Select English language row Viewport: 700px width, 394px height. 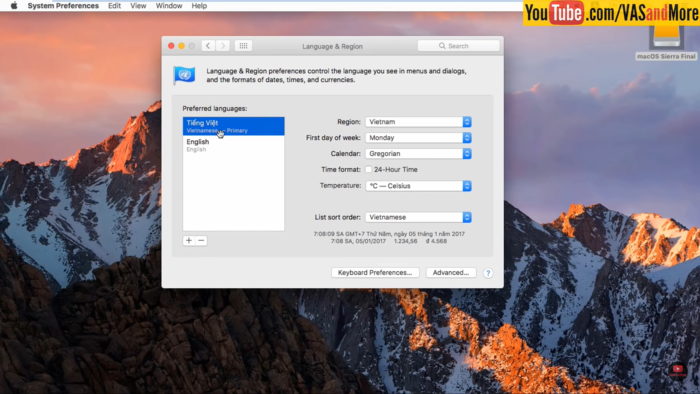click(x=233, y=145)
